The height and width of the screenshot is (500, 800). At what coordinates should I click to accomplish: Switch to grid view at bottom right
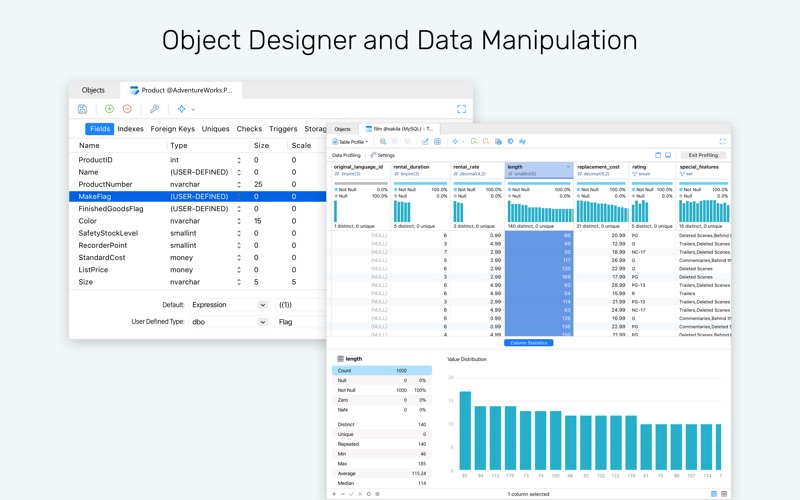(x=714, y=494)
